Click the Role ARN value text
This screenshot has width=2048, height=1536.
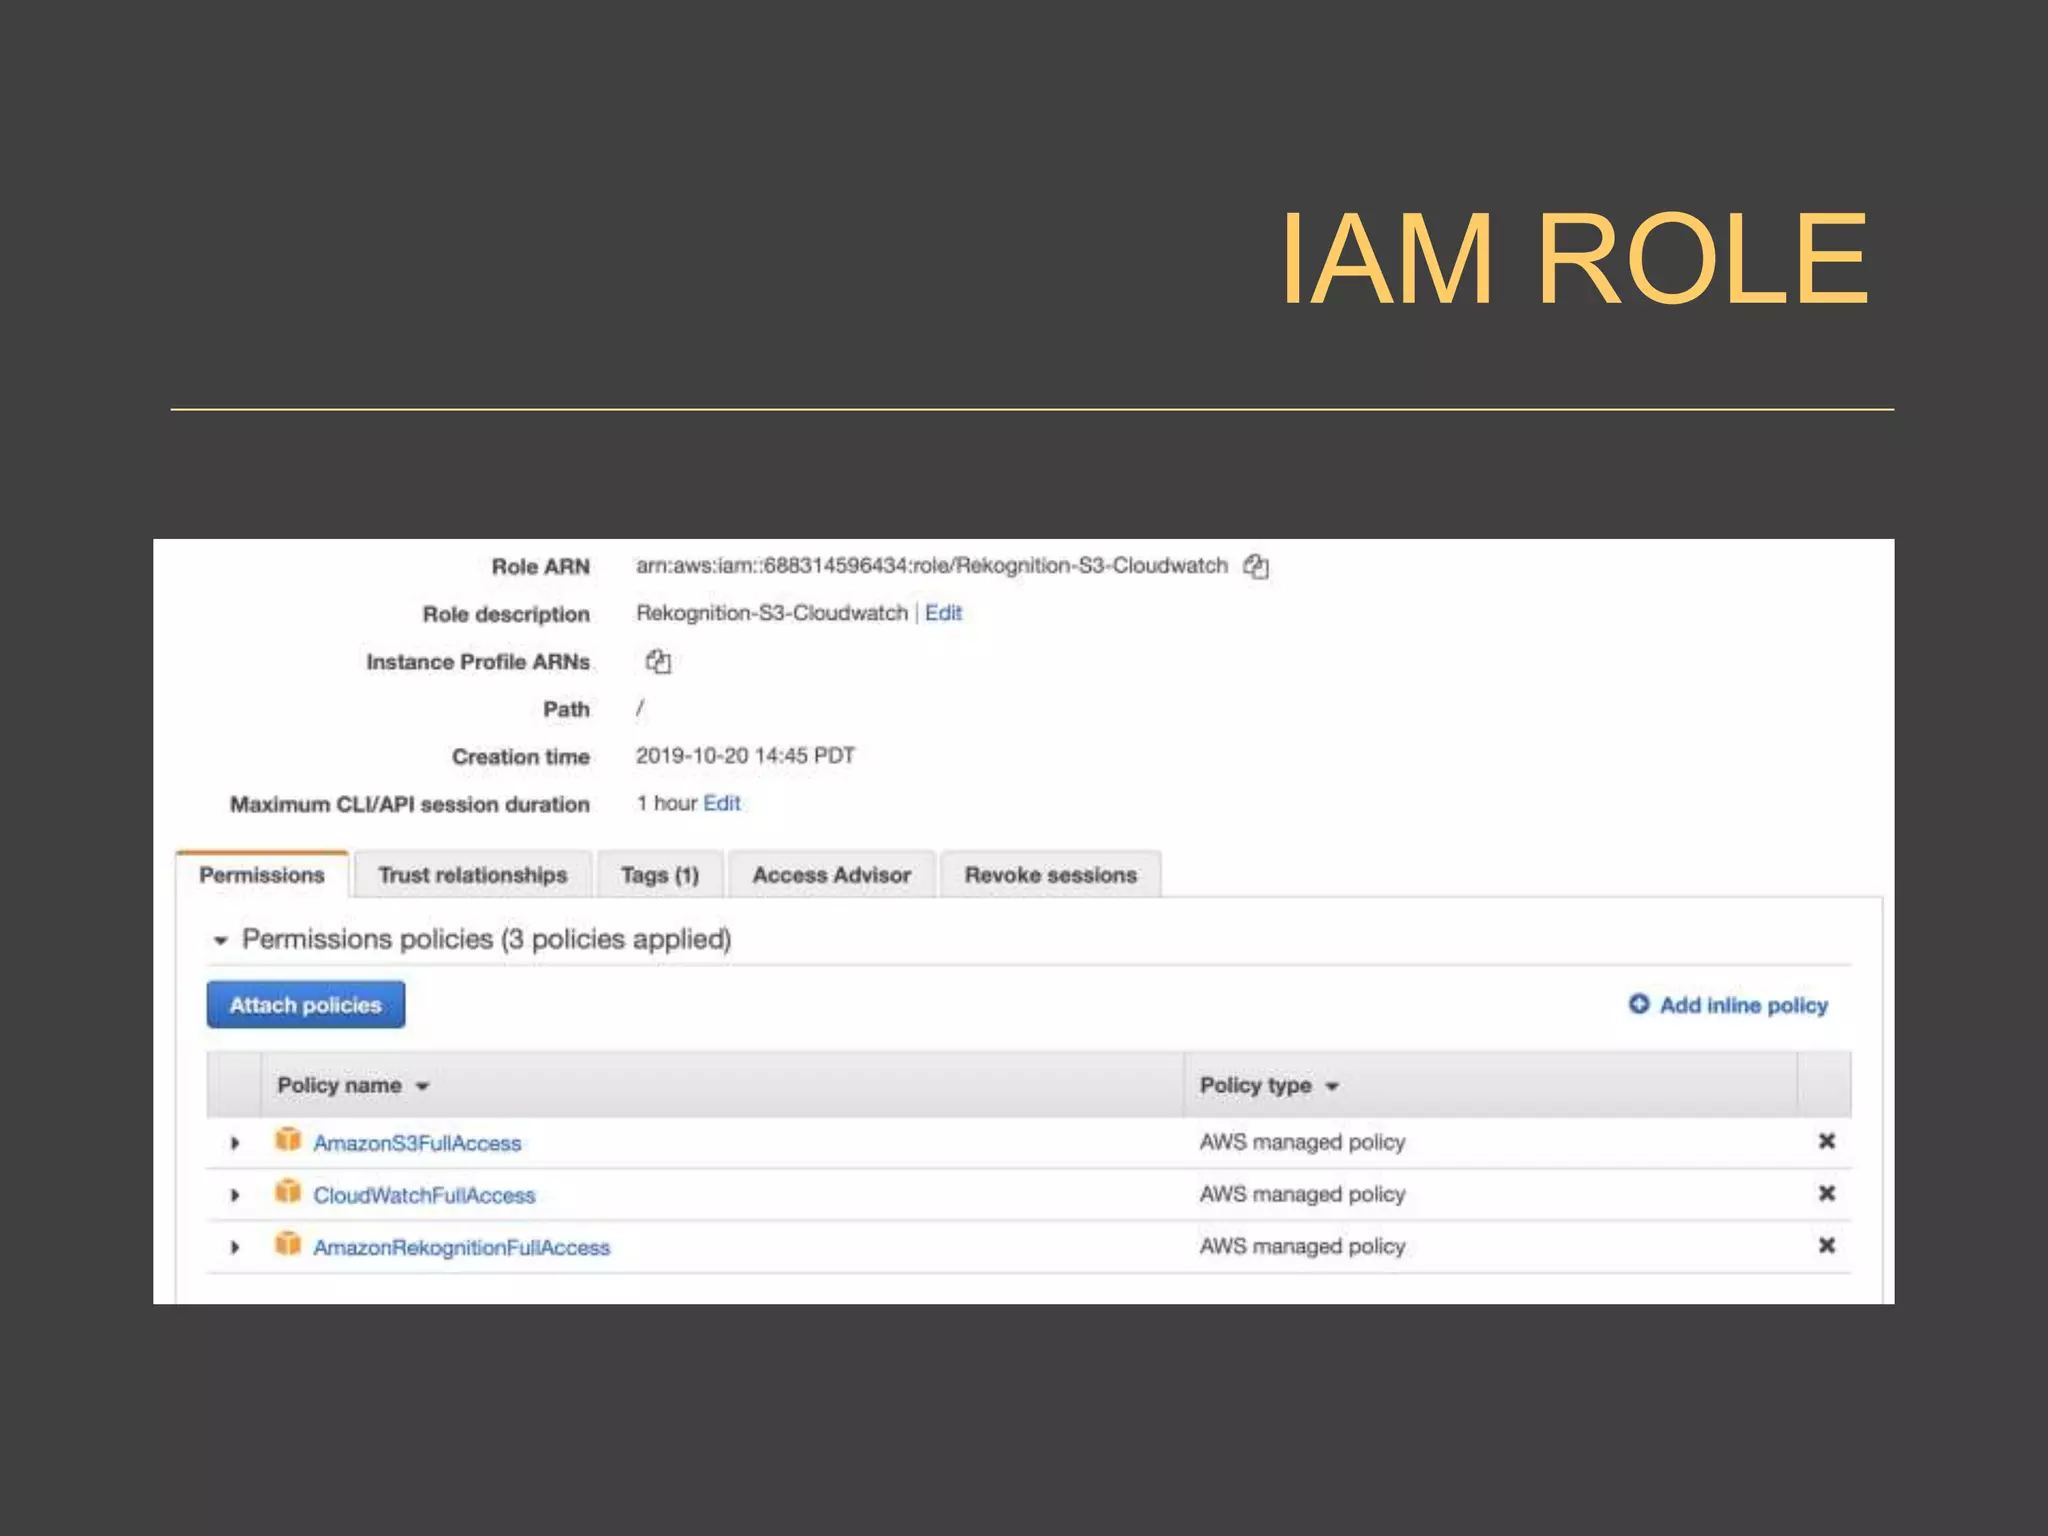[x=931, y=566]
